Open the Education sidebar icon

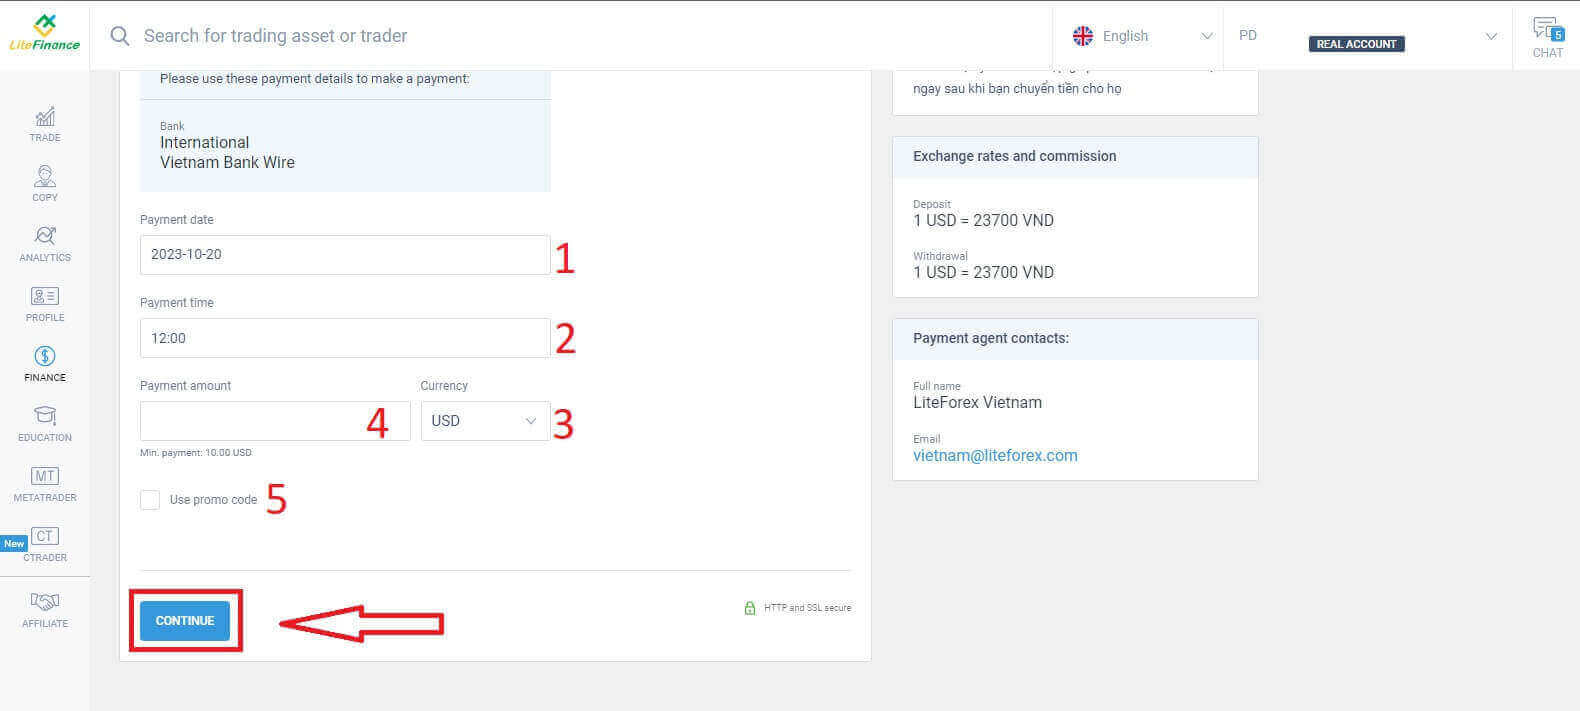tap(45, 416)
